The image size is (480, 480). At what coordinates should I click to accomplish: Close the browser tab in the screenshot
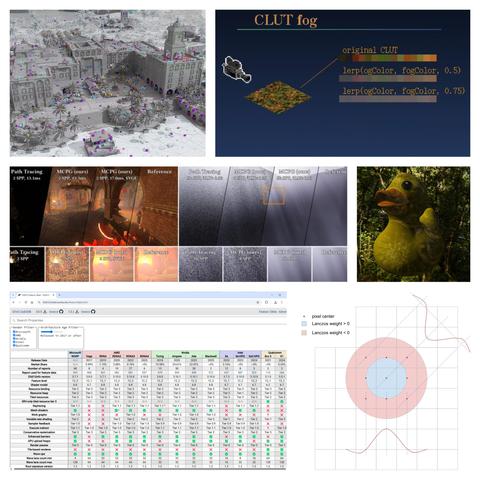(53, 295)
